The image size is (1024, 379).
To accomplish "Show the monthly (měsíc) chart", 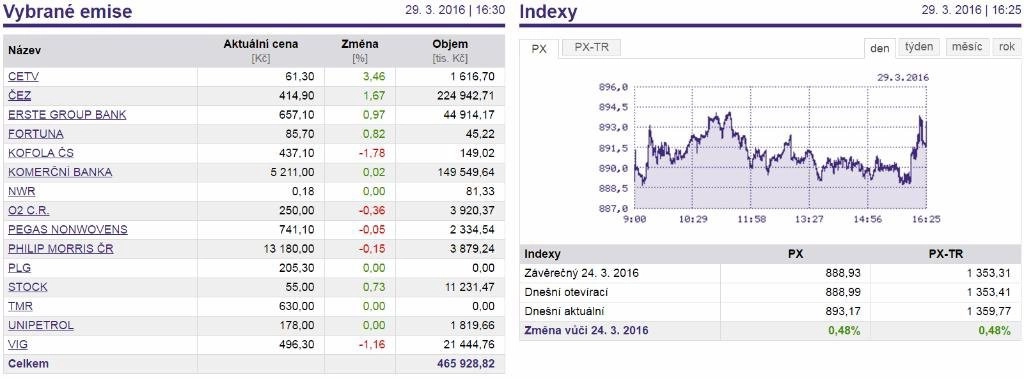I will click(967, 48).
